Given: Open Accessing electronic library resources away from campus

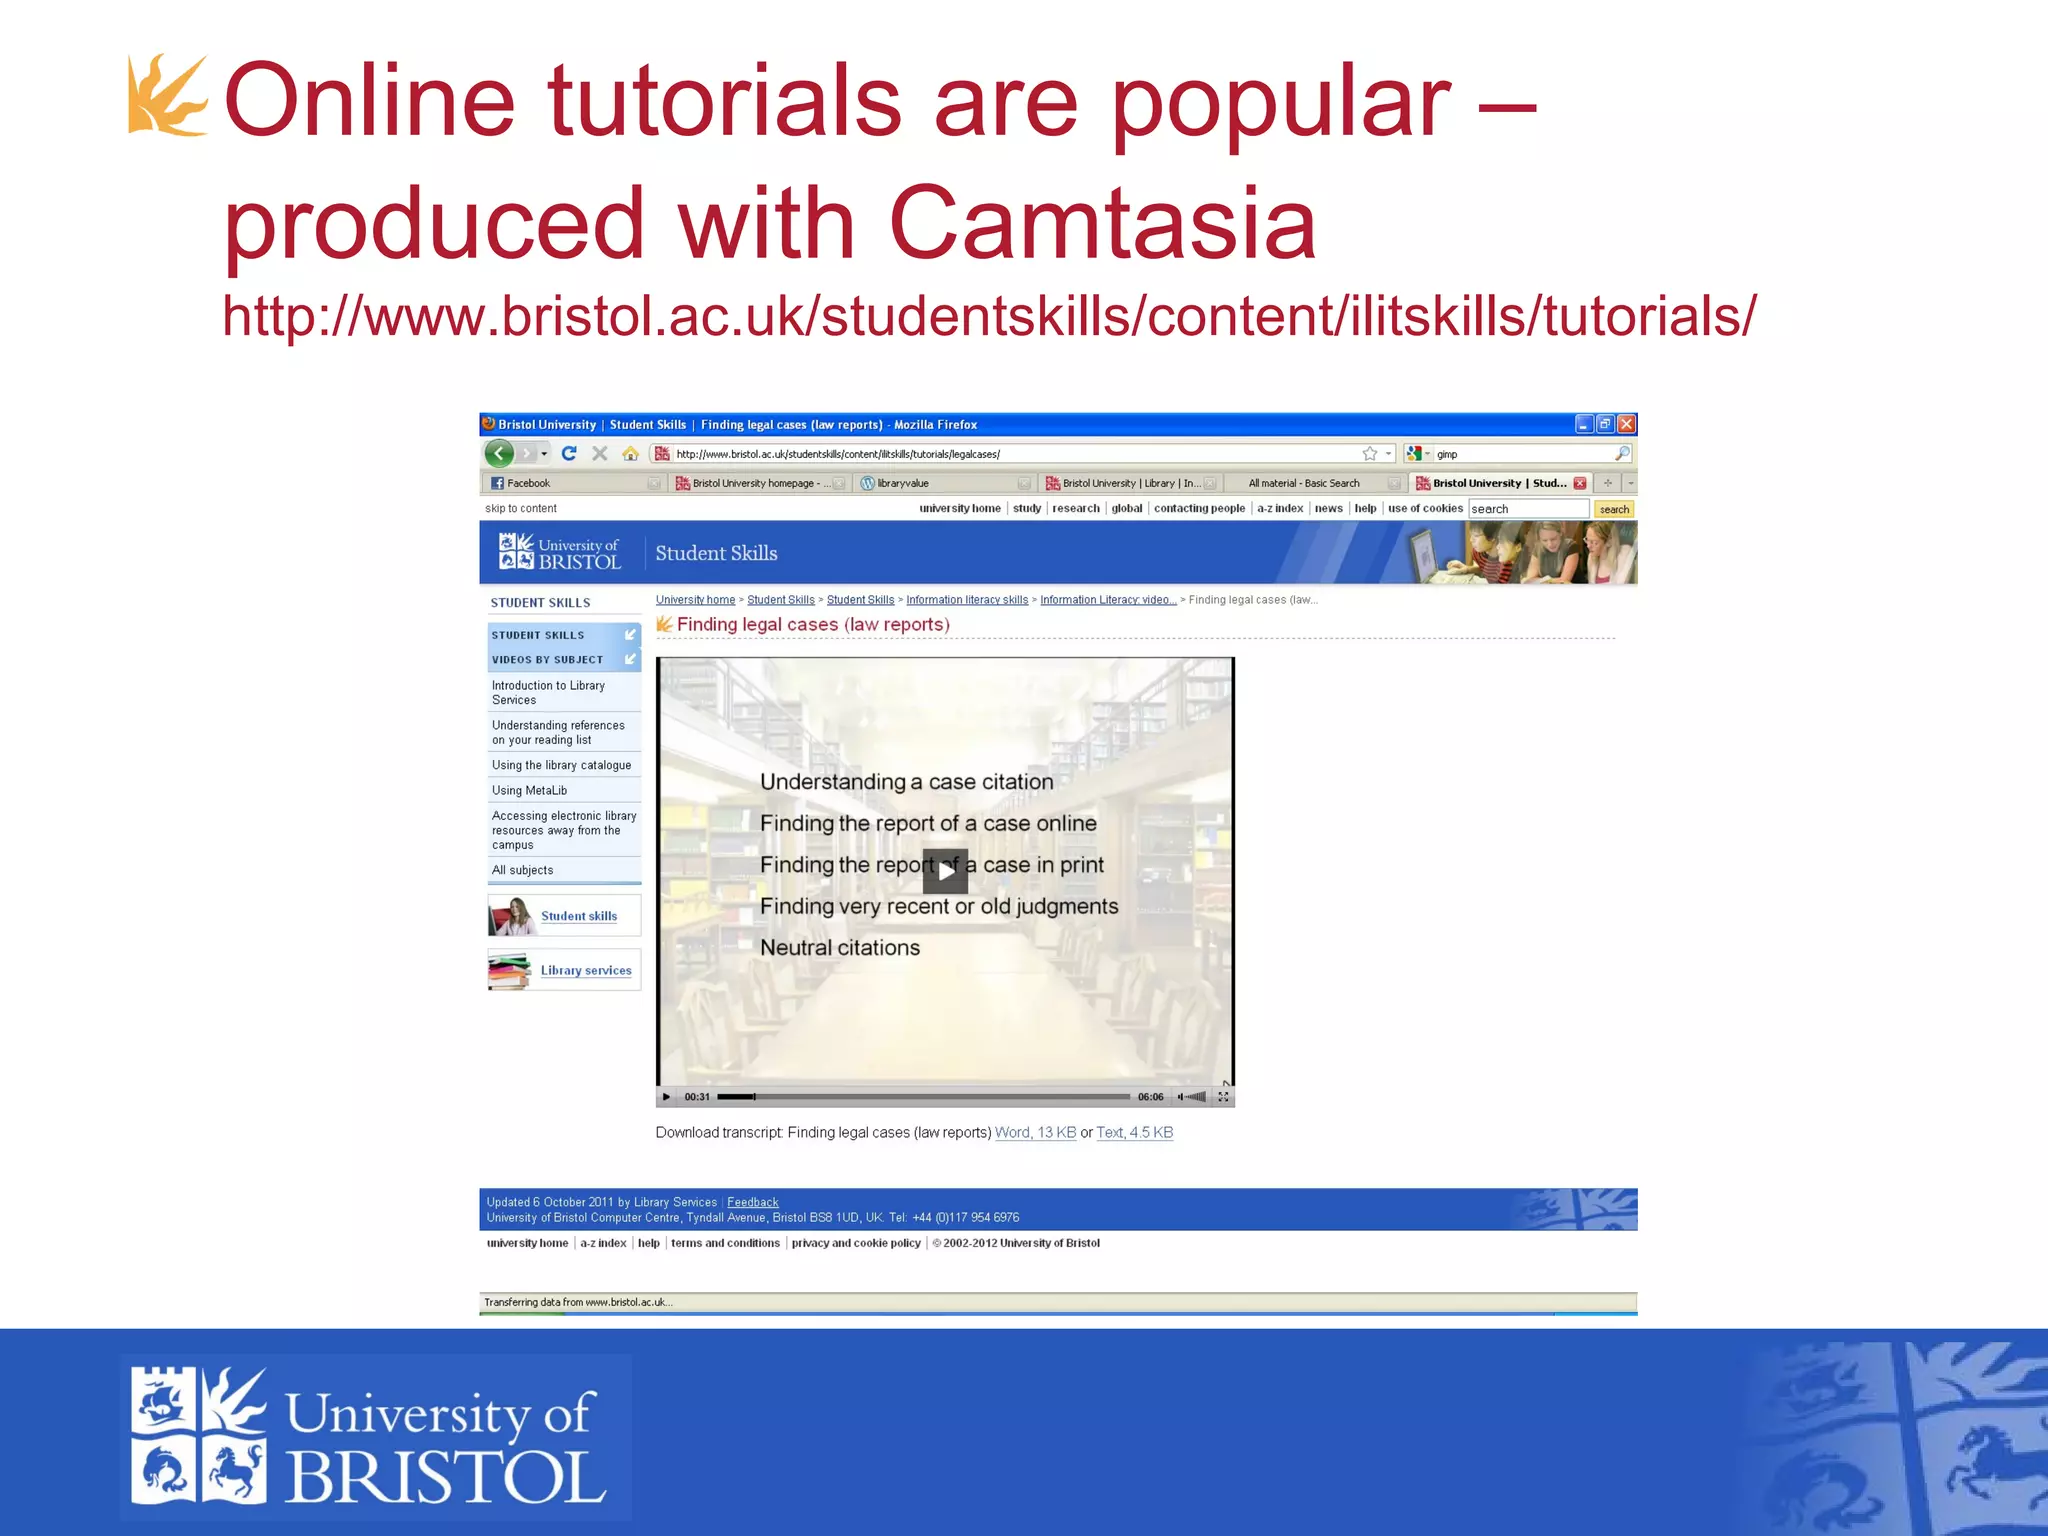Looking at the screenshot, I should (564, 830).
